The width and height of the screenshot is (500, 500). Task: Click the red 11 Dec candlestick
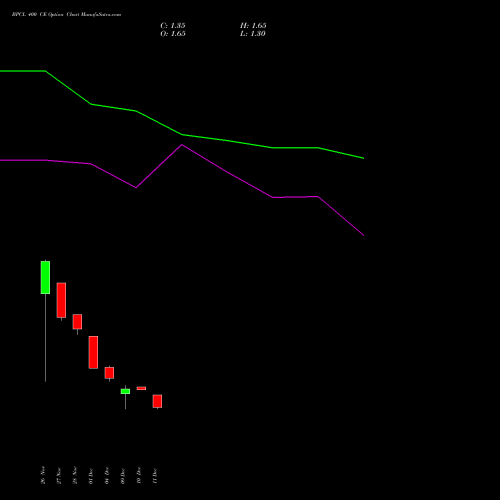click(x=157, y=401)
